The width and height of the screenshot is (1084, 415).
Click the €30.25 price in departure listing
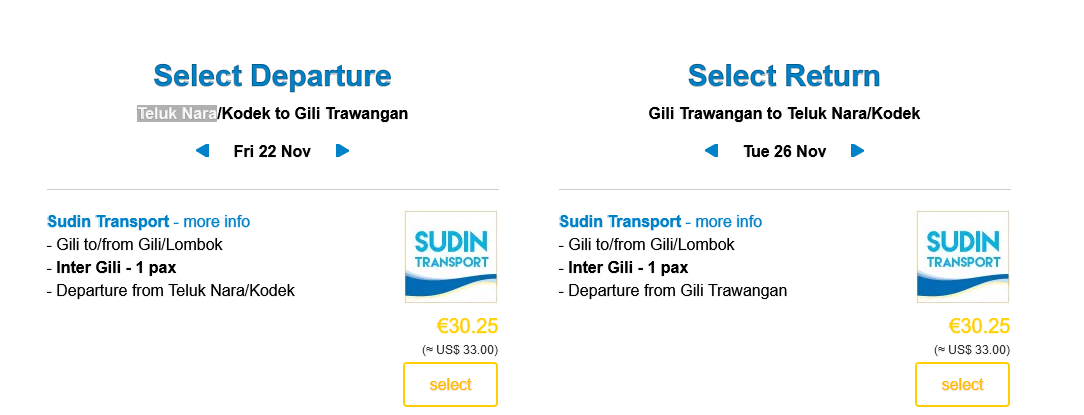467,326
